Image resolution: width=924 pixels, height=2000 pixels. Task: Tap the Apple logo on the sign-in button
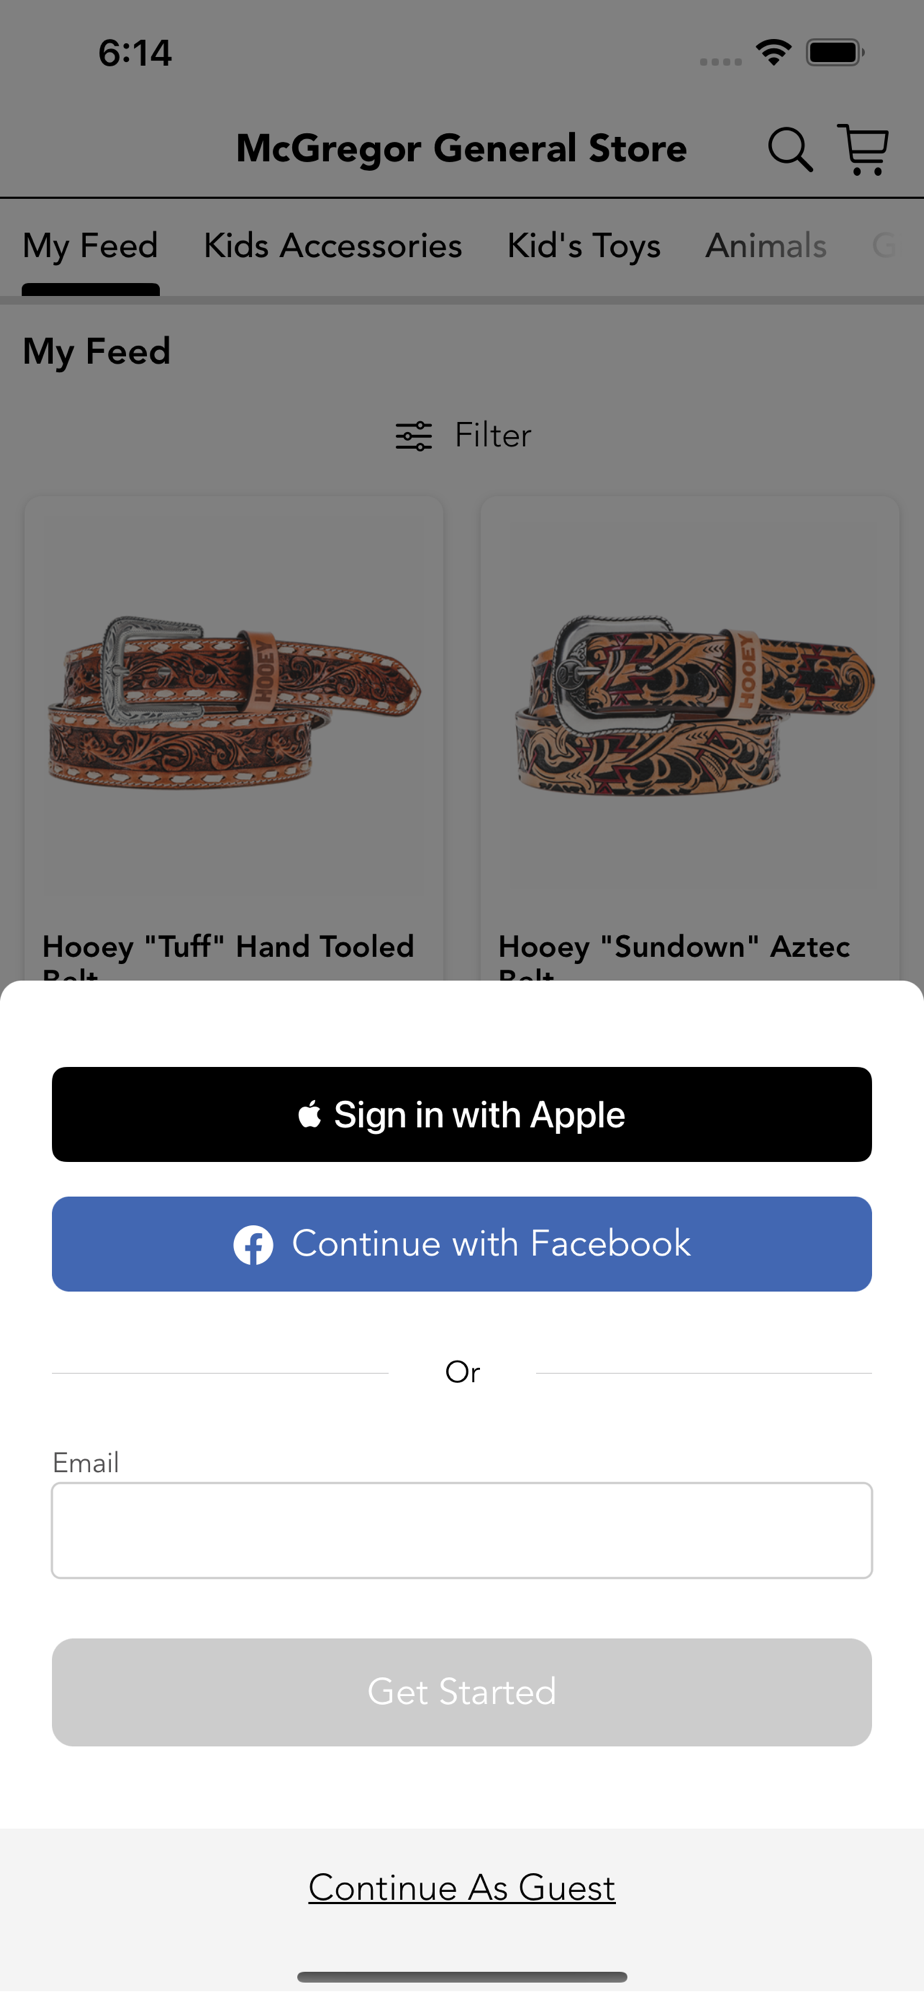tap(309, 1114)
